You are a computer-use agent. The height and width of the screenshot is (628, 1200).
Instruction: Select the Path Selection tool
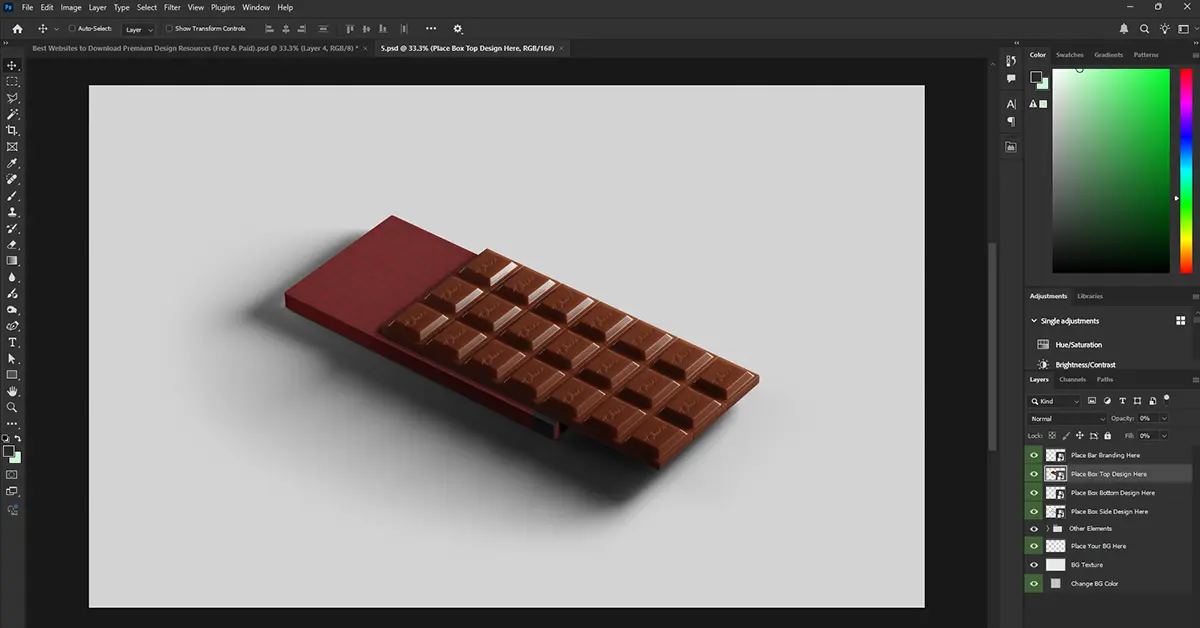[x=12, y=358]
